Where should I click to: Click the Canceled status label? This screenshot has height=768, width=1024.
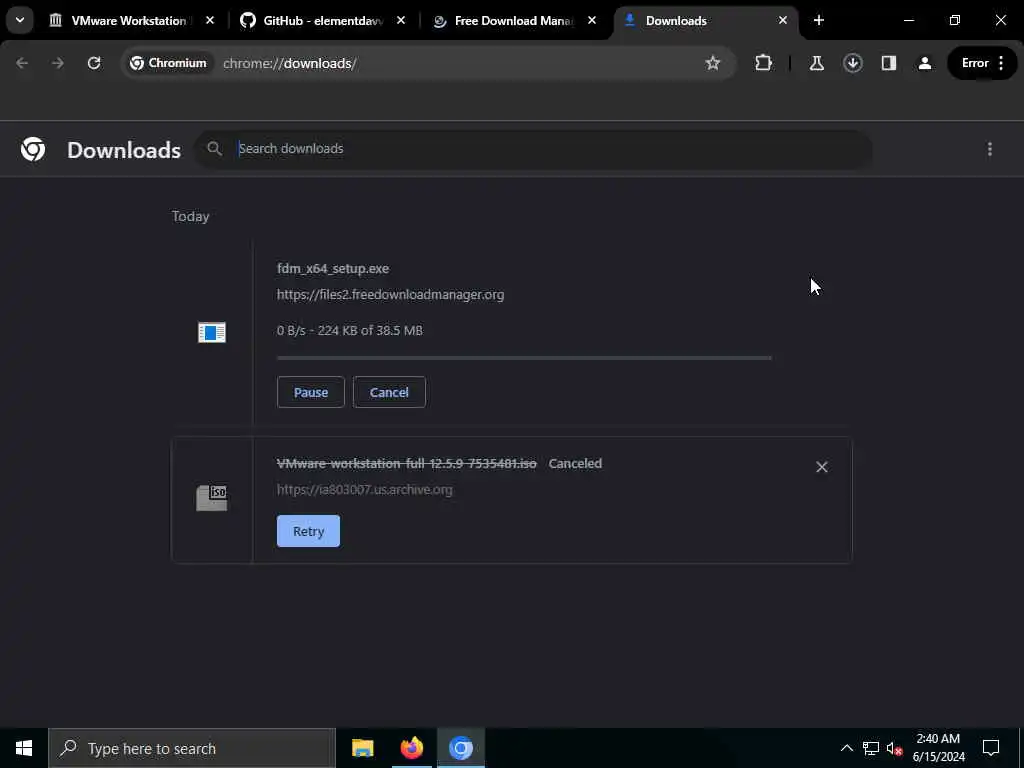(x=575, y=464)
